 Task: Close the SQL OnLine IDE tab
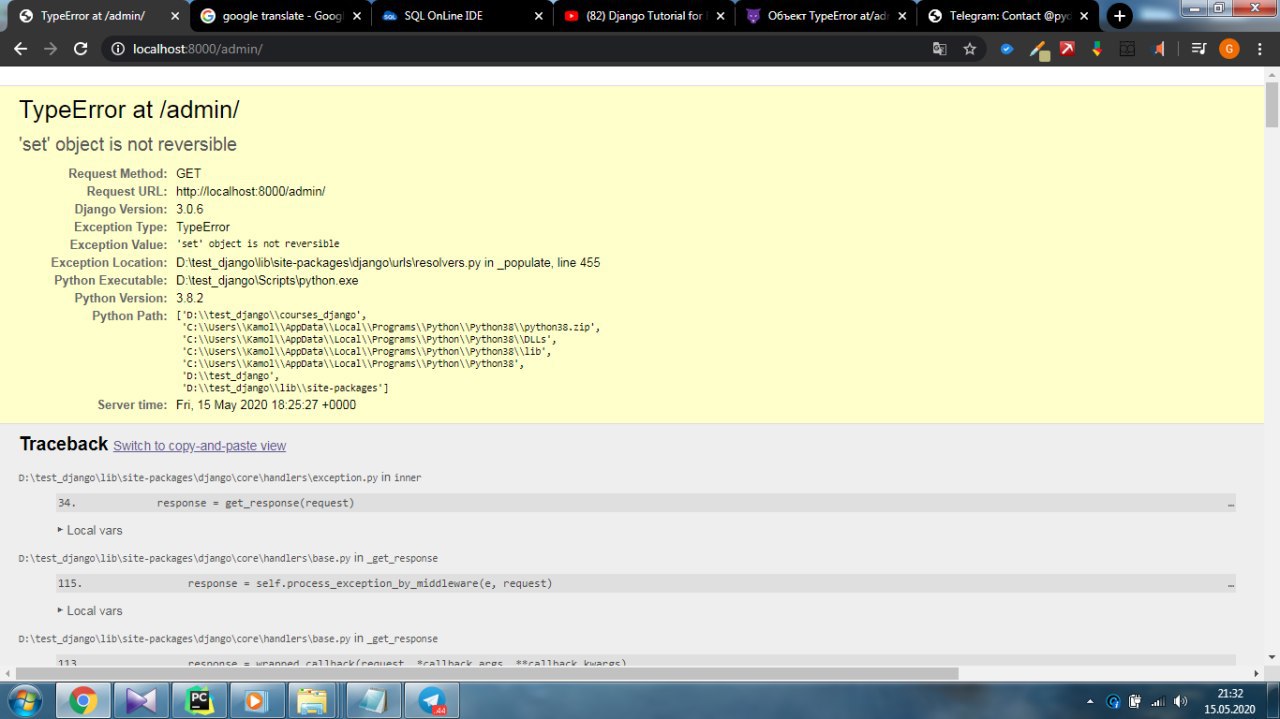[x=538, y=16]
